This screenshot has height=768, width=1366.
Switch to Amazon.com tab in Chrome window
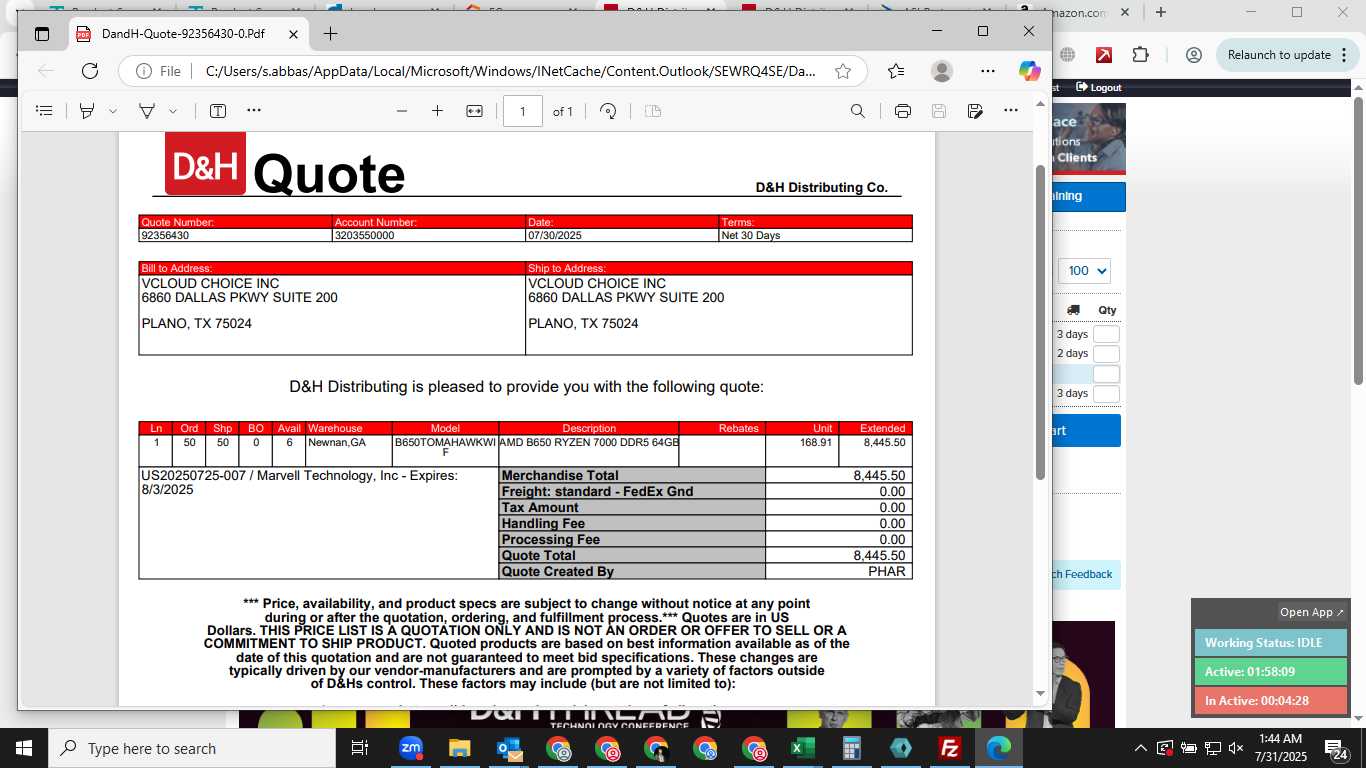(1074, 12)
